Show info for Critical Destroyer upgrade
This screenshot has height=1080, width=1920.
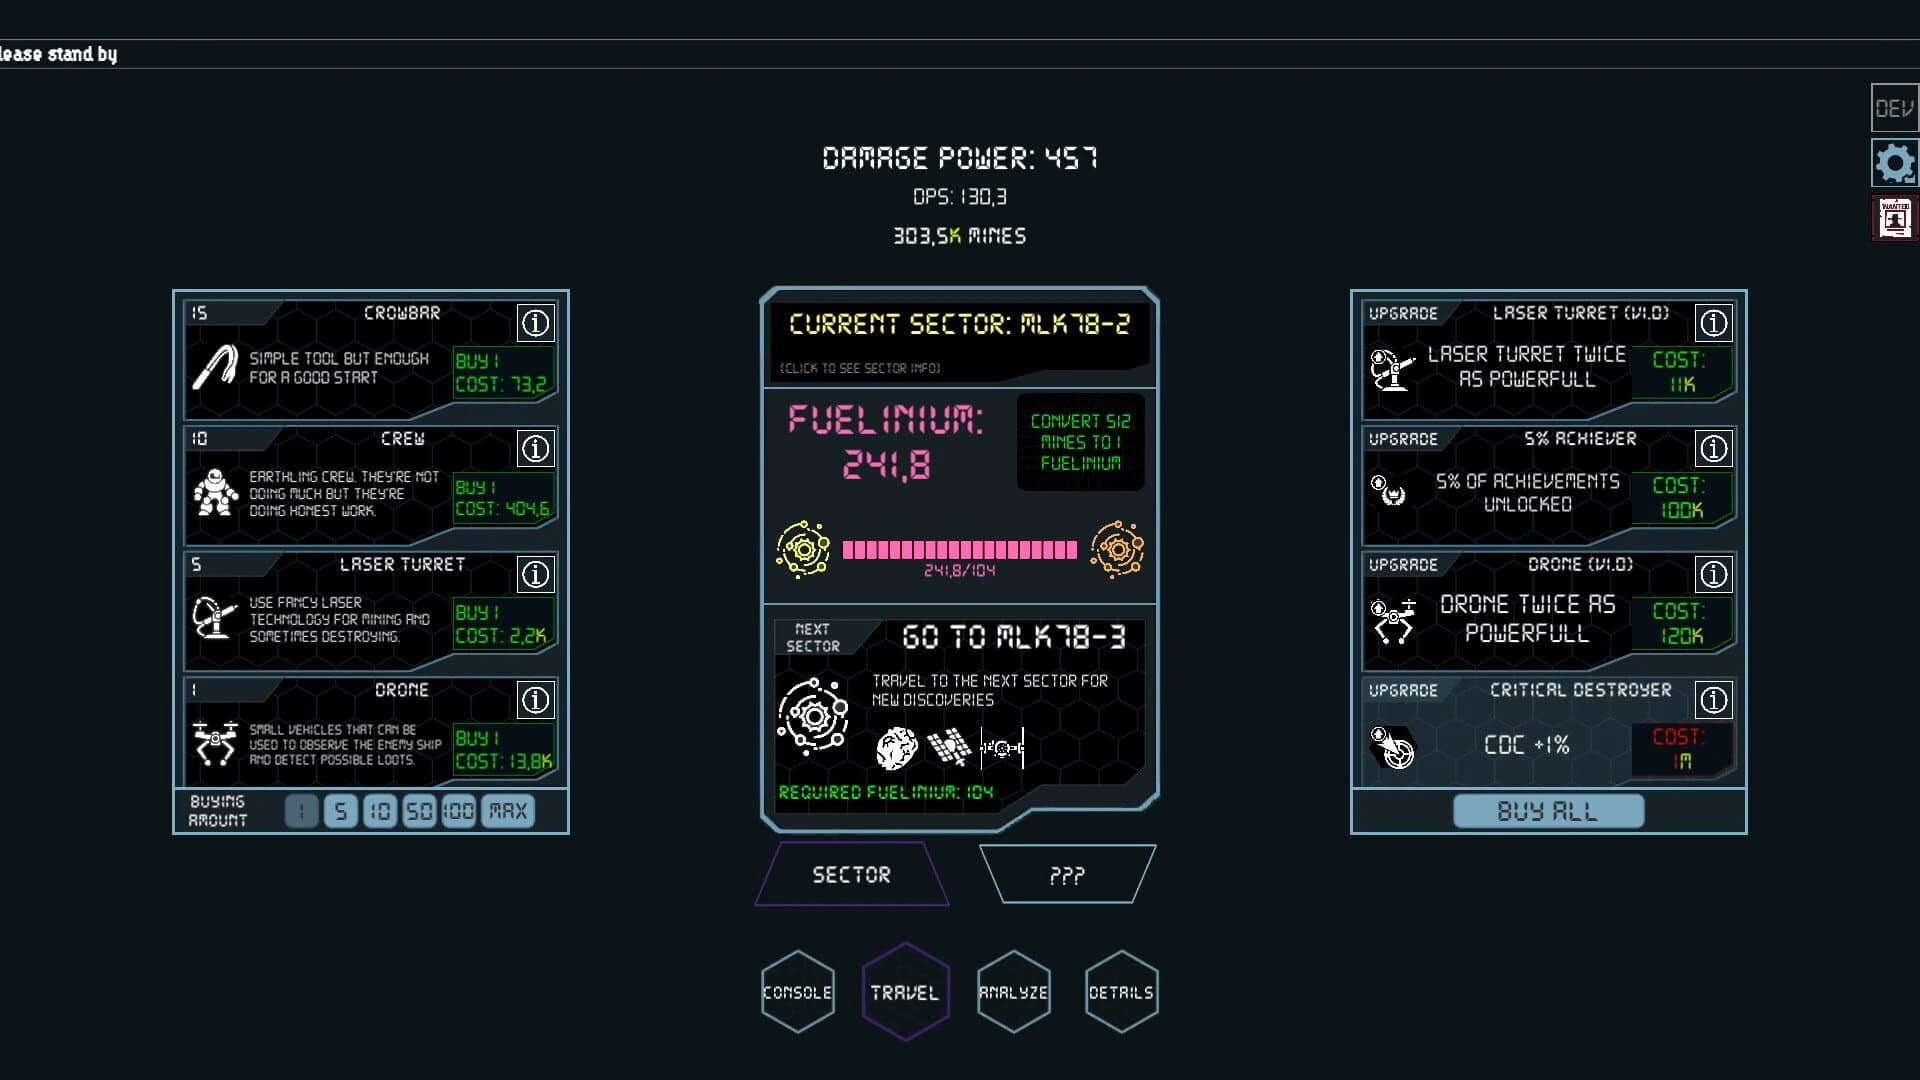tap(1713, 700)
